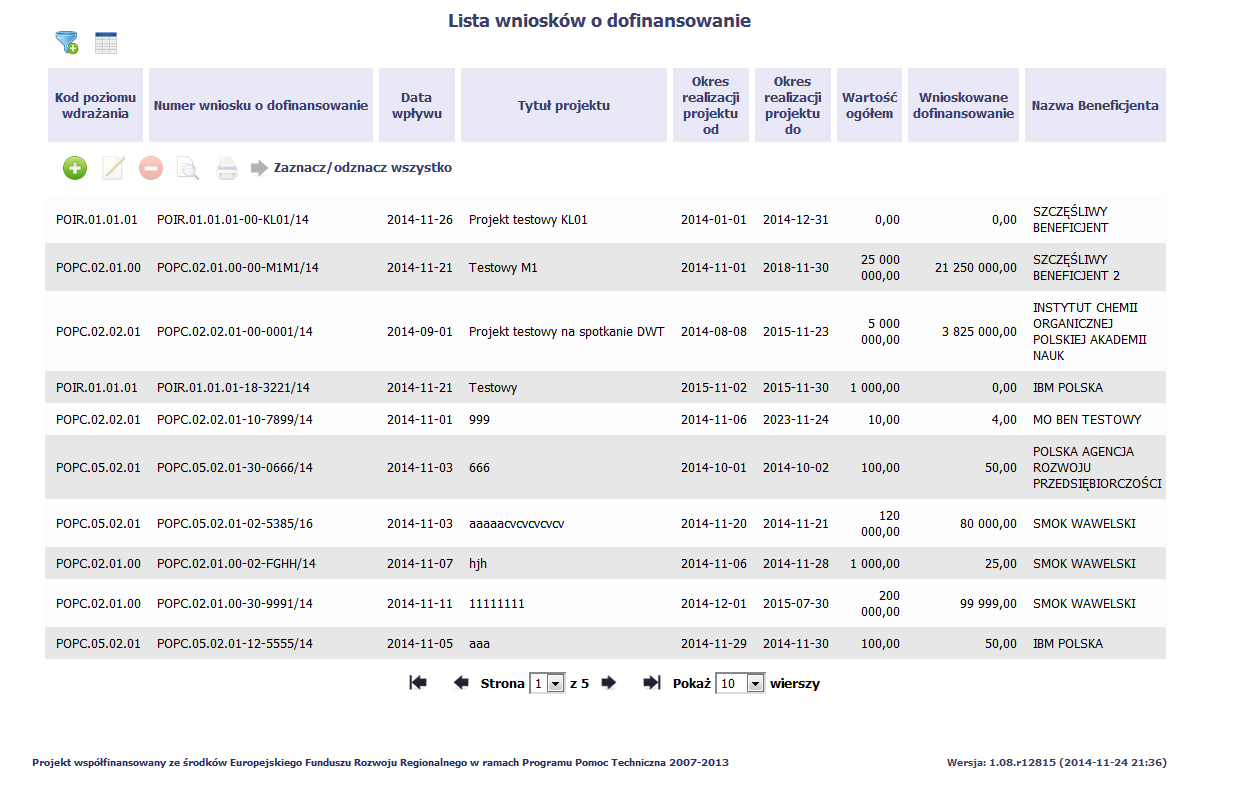Open the add filter funnel icon
Screen dimensions: 1240x796
67,43
